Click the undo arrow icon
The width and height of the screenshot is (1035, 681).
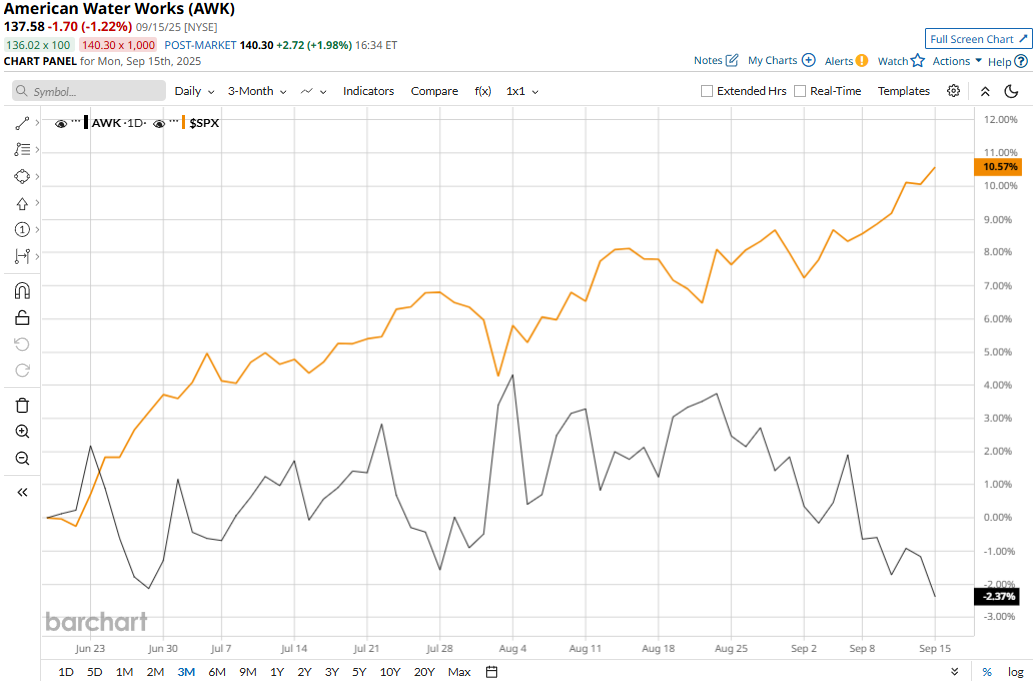tap(22, 344)
